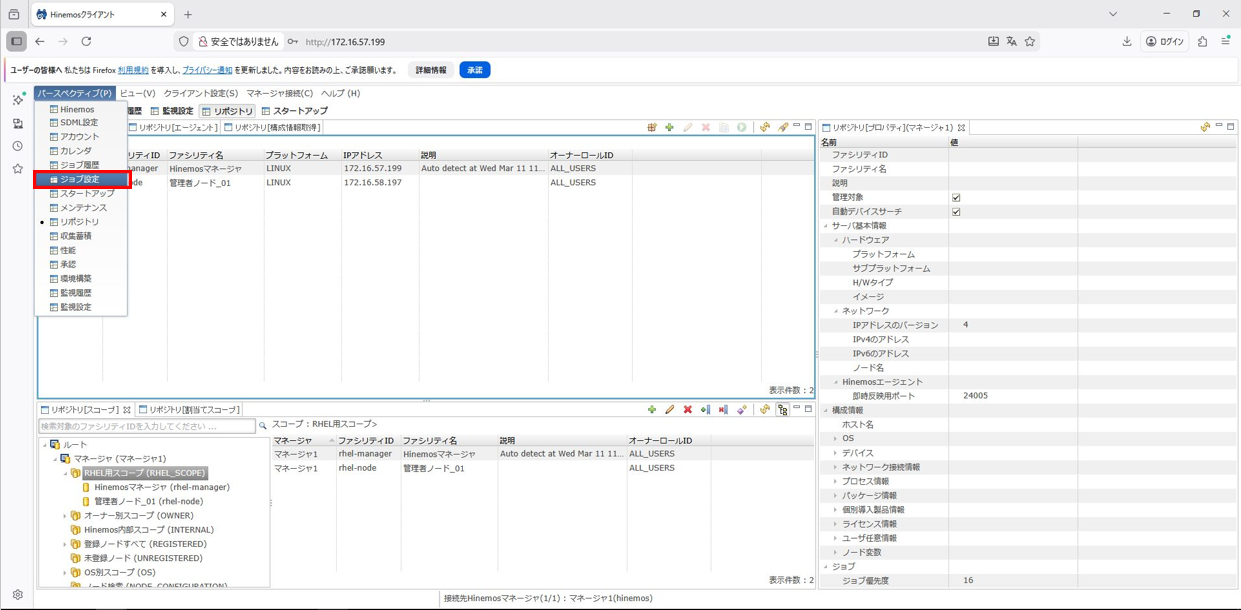
Task: Select ジョブ設定 in the perspective menu
Action: (x=79, y=180)
